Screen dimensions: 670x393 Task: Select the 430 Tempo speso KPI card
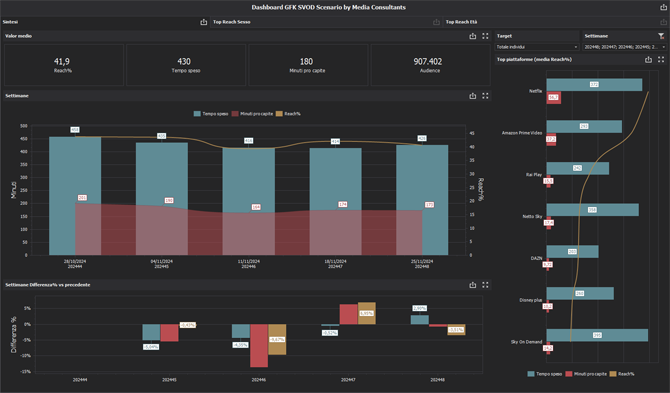(186, 65)
